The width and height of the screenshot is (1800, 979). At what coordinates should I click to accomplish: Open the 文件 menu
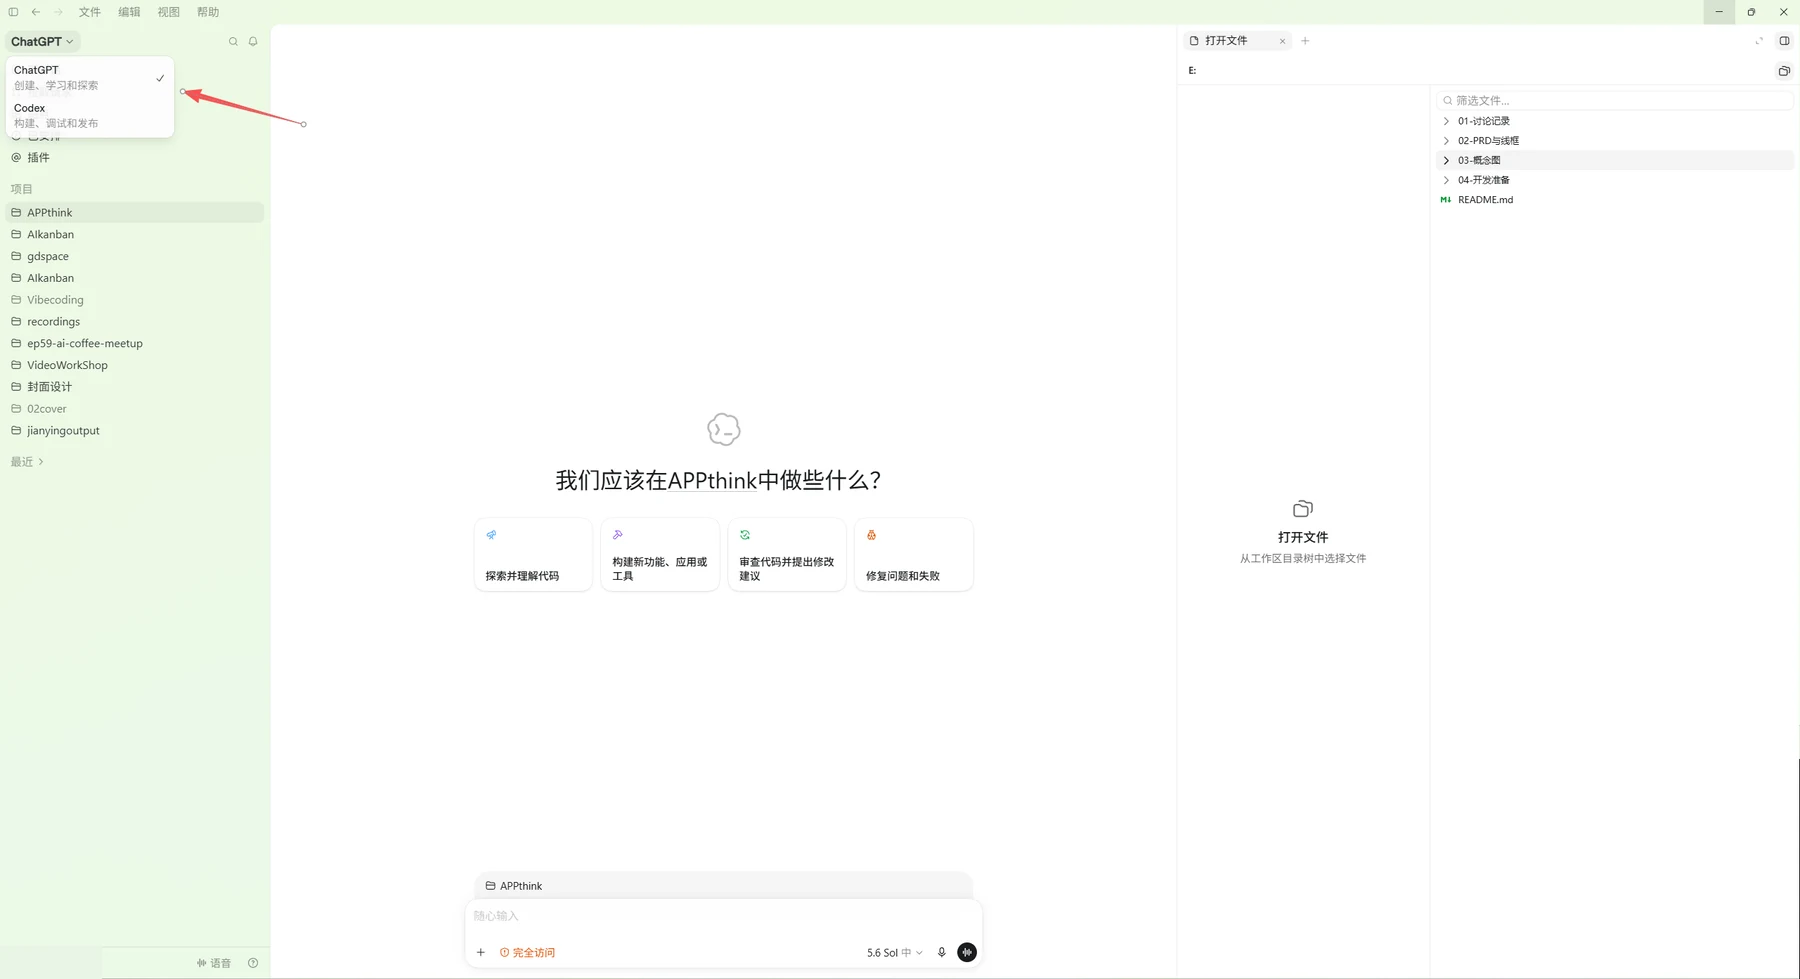pyautogui.click(x=90, y=12)
